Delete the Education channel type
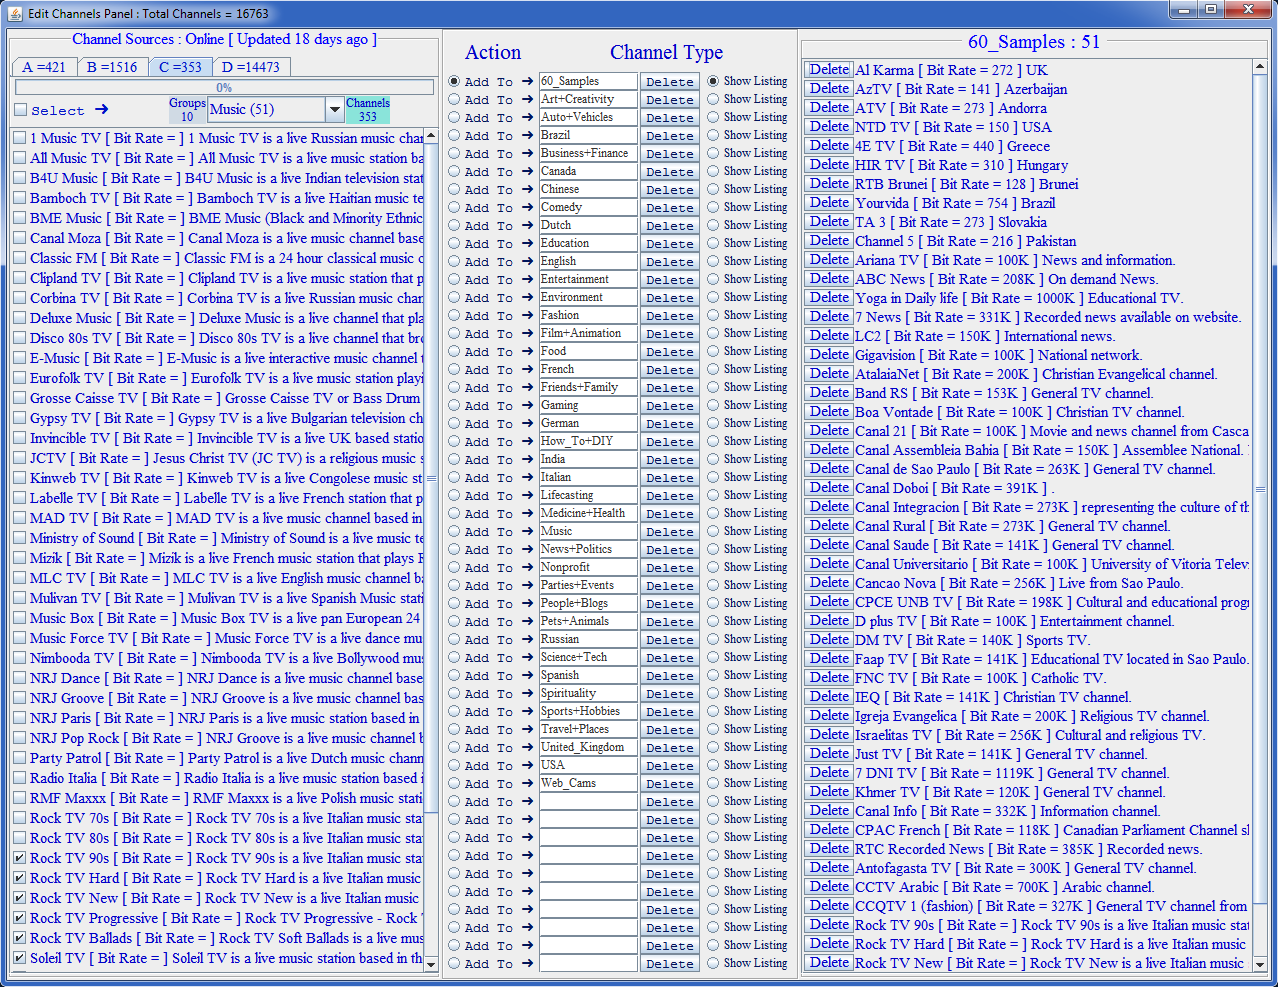 pyautogui.click(x=670, y=243)
